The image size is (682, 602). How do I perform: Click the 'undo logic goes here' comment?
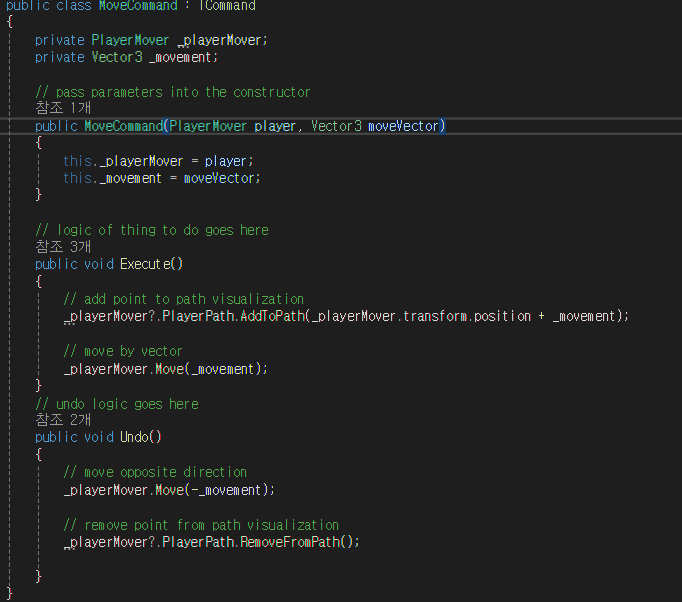tap(117, 404)
